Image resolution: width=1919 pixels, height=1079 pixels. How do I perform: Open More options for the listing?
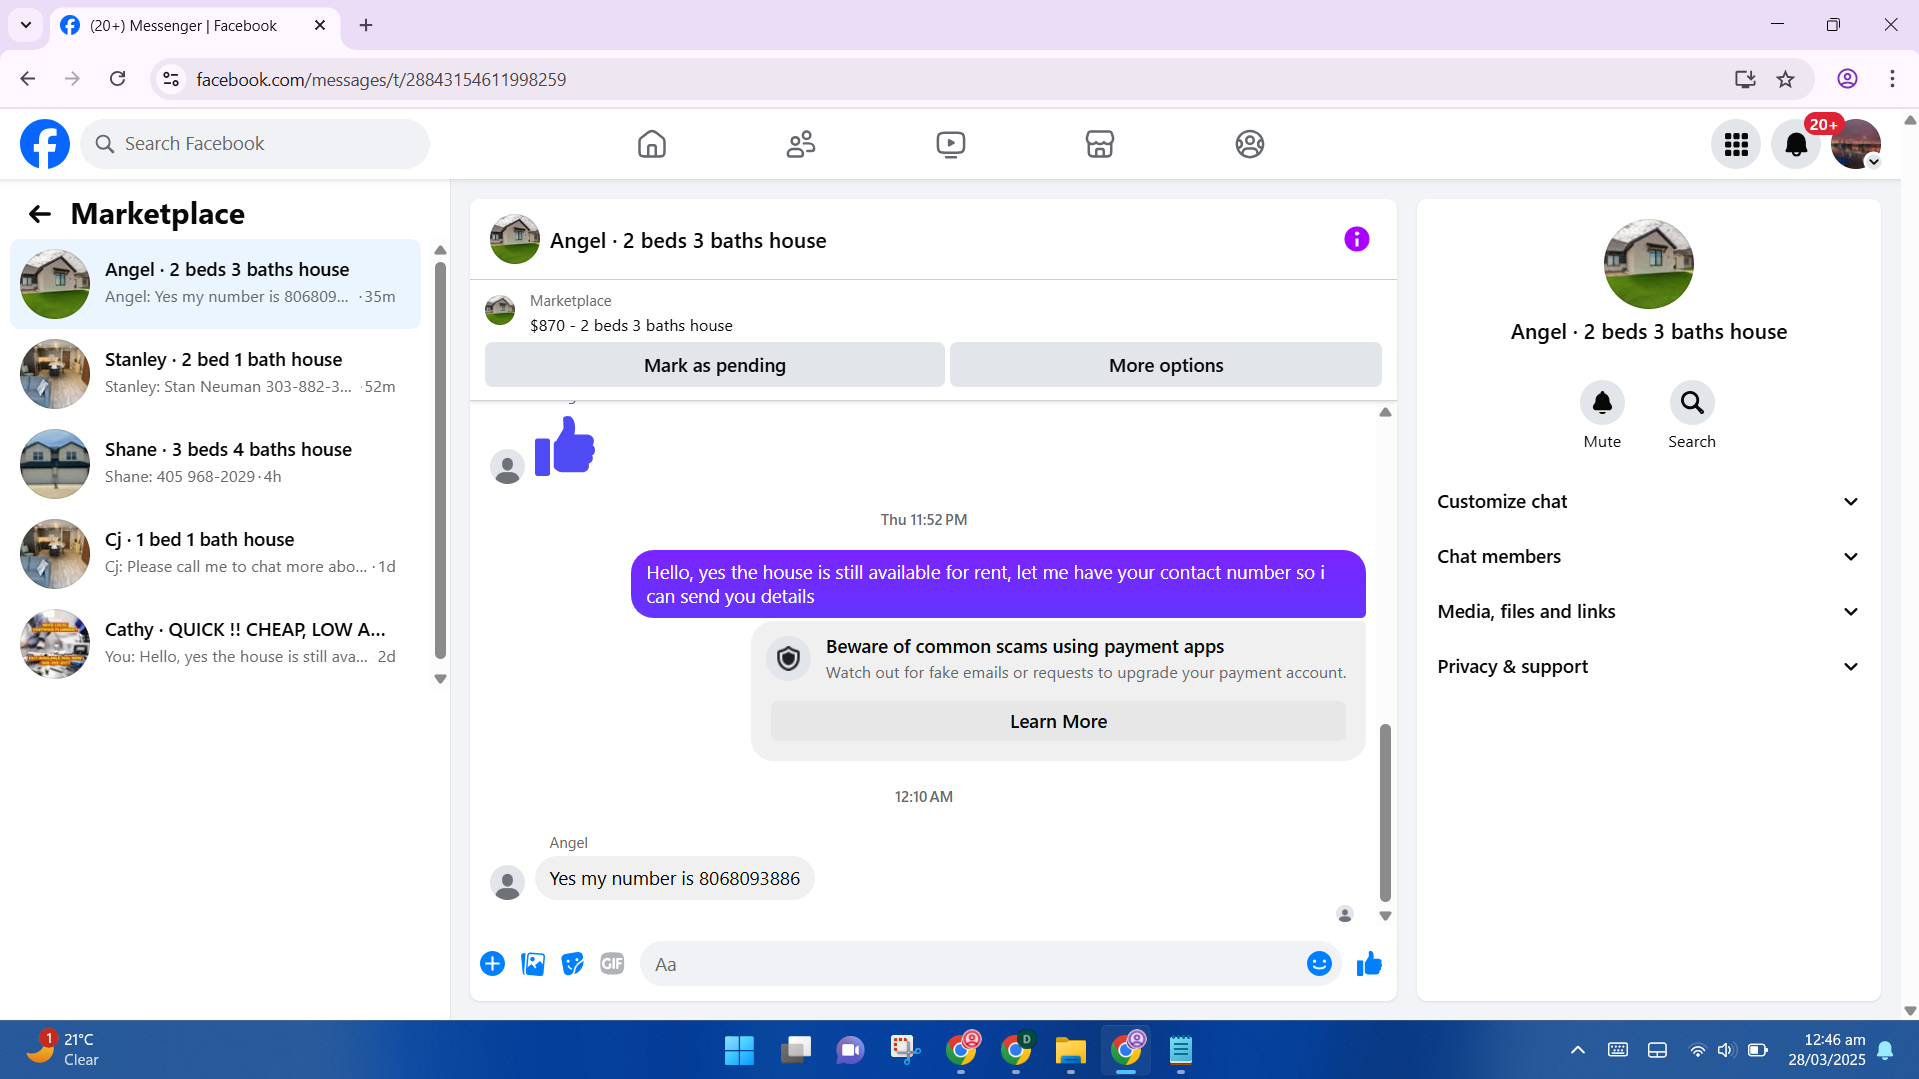(1166, 365)
